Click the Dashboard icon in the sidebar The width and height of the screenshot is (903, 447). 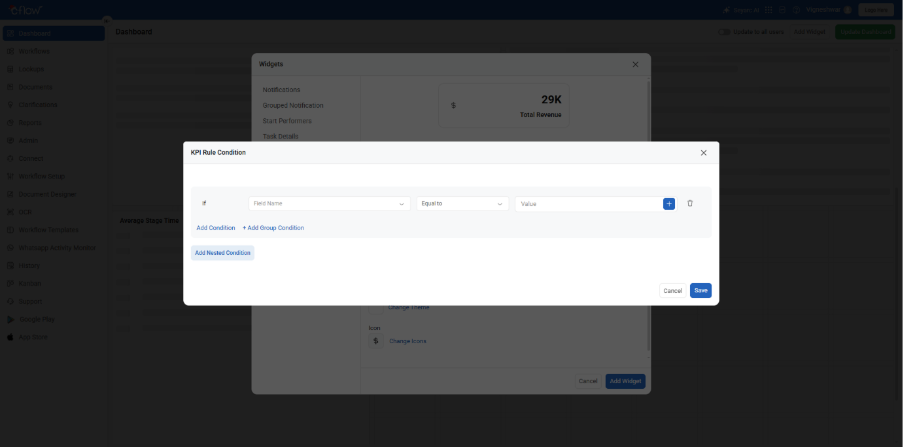click(x=10, y=33)
